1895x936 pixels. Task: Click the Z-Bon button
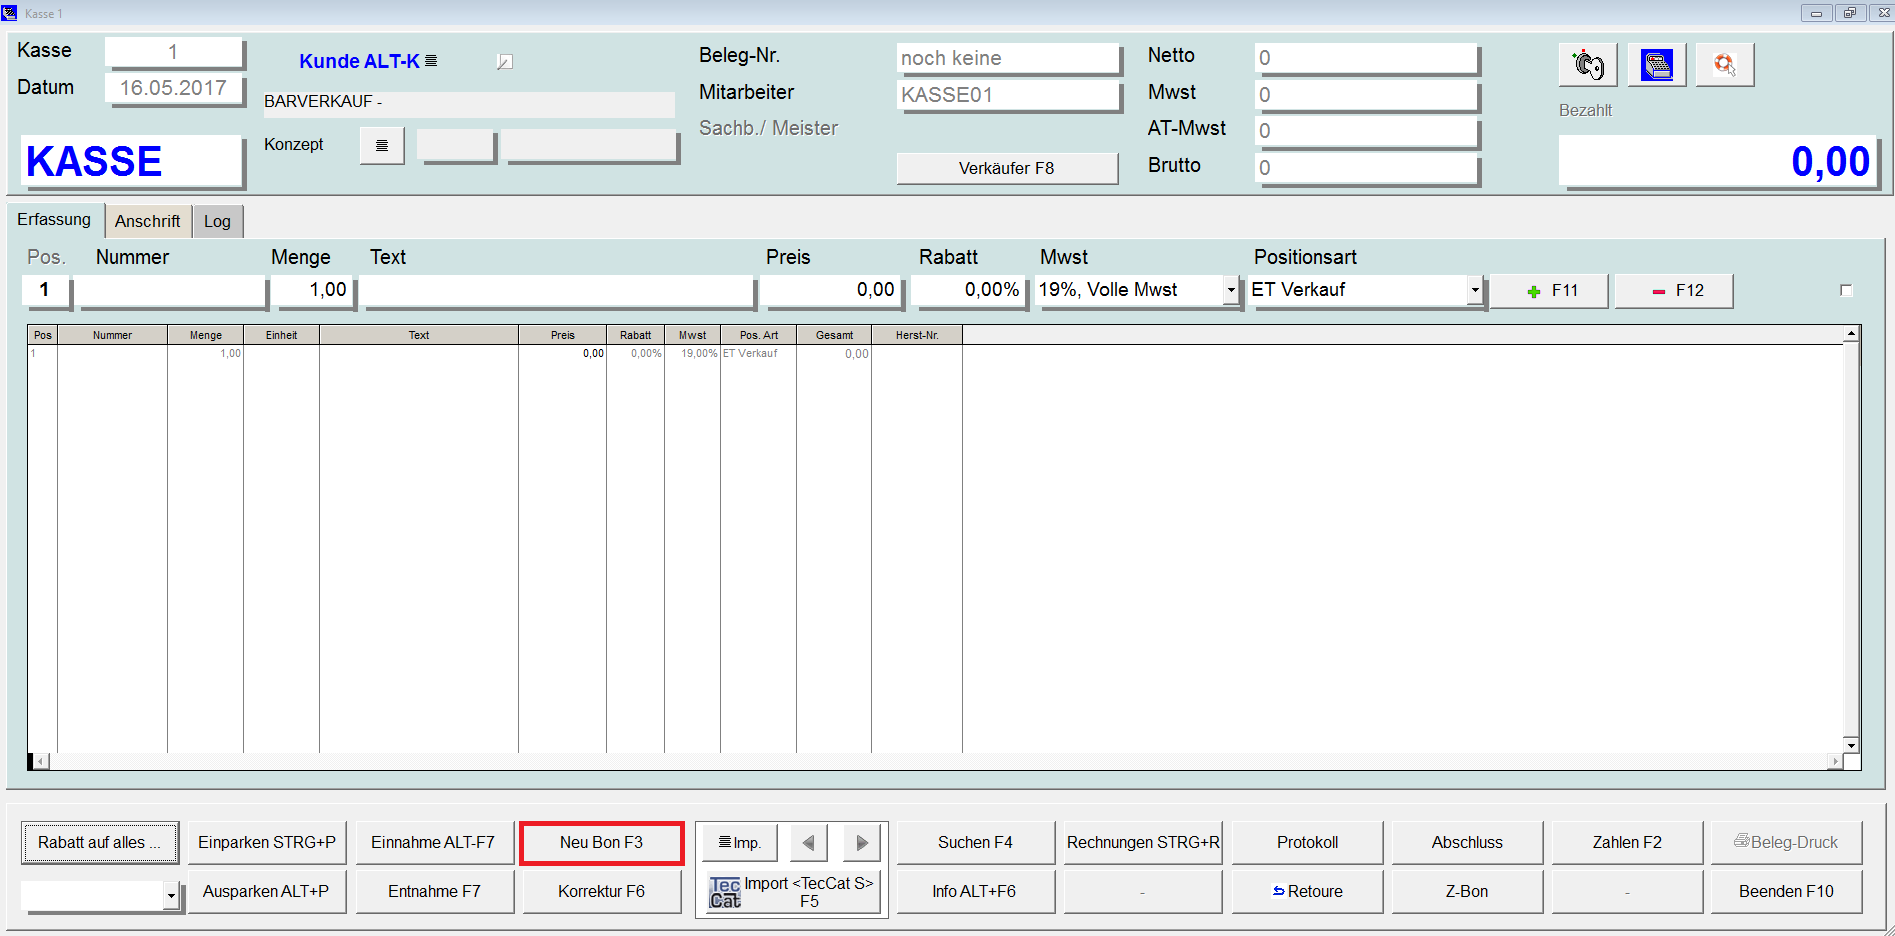tap(1467, 892)
